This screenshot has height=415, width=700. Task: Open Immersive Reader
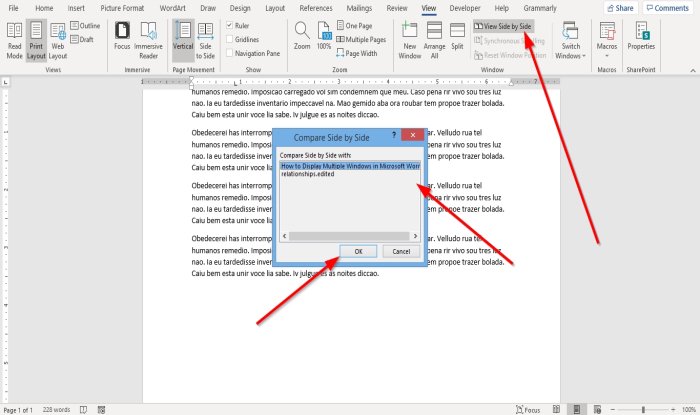pos(148,41)
